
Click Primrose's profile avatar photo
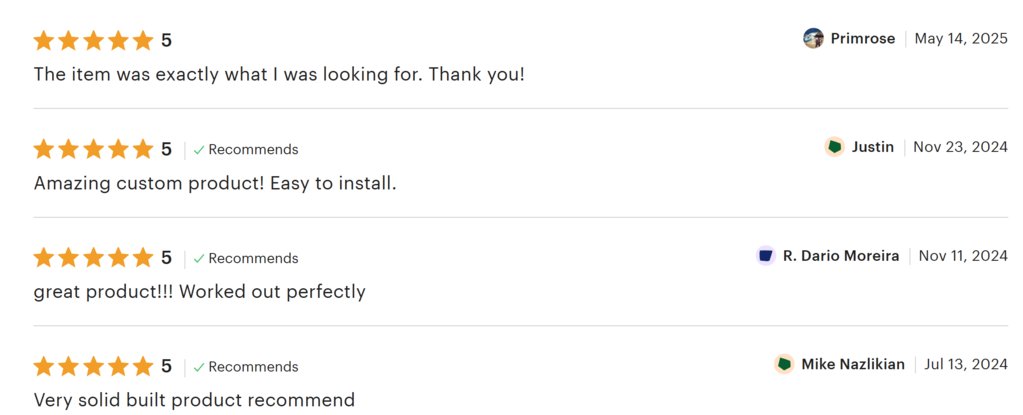pos(813,38)
